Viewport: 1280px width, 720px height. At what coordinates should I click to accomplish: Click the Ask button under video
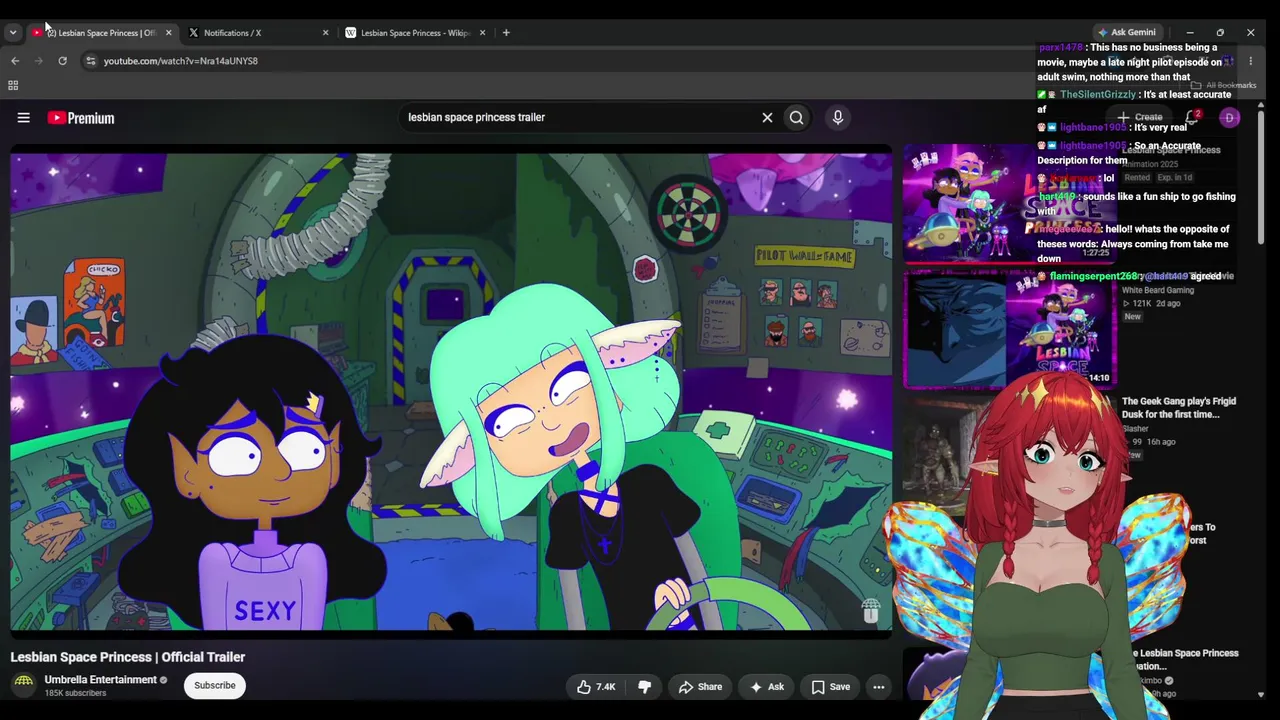click(x=767, y=687)
